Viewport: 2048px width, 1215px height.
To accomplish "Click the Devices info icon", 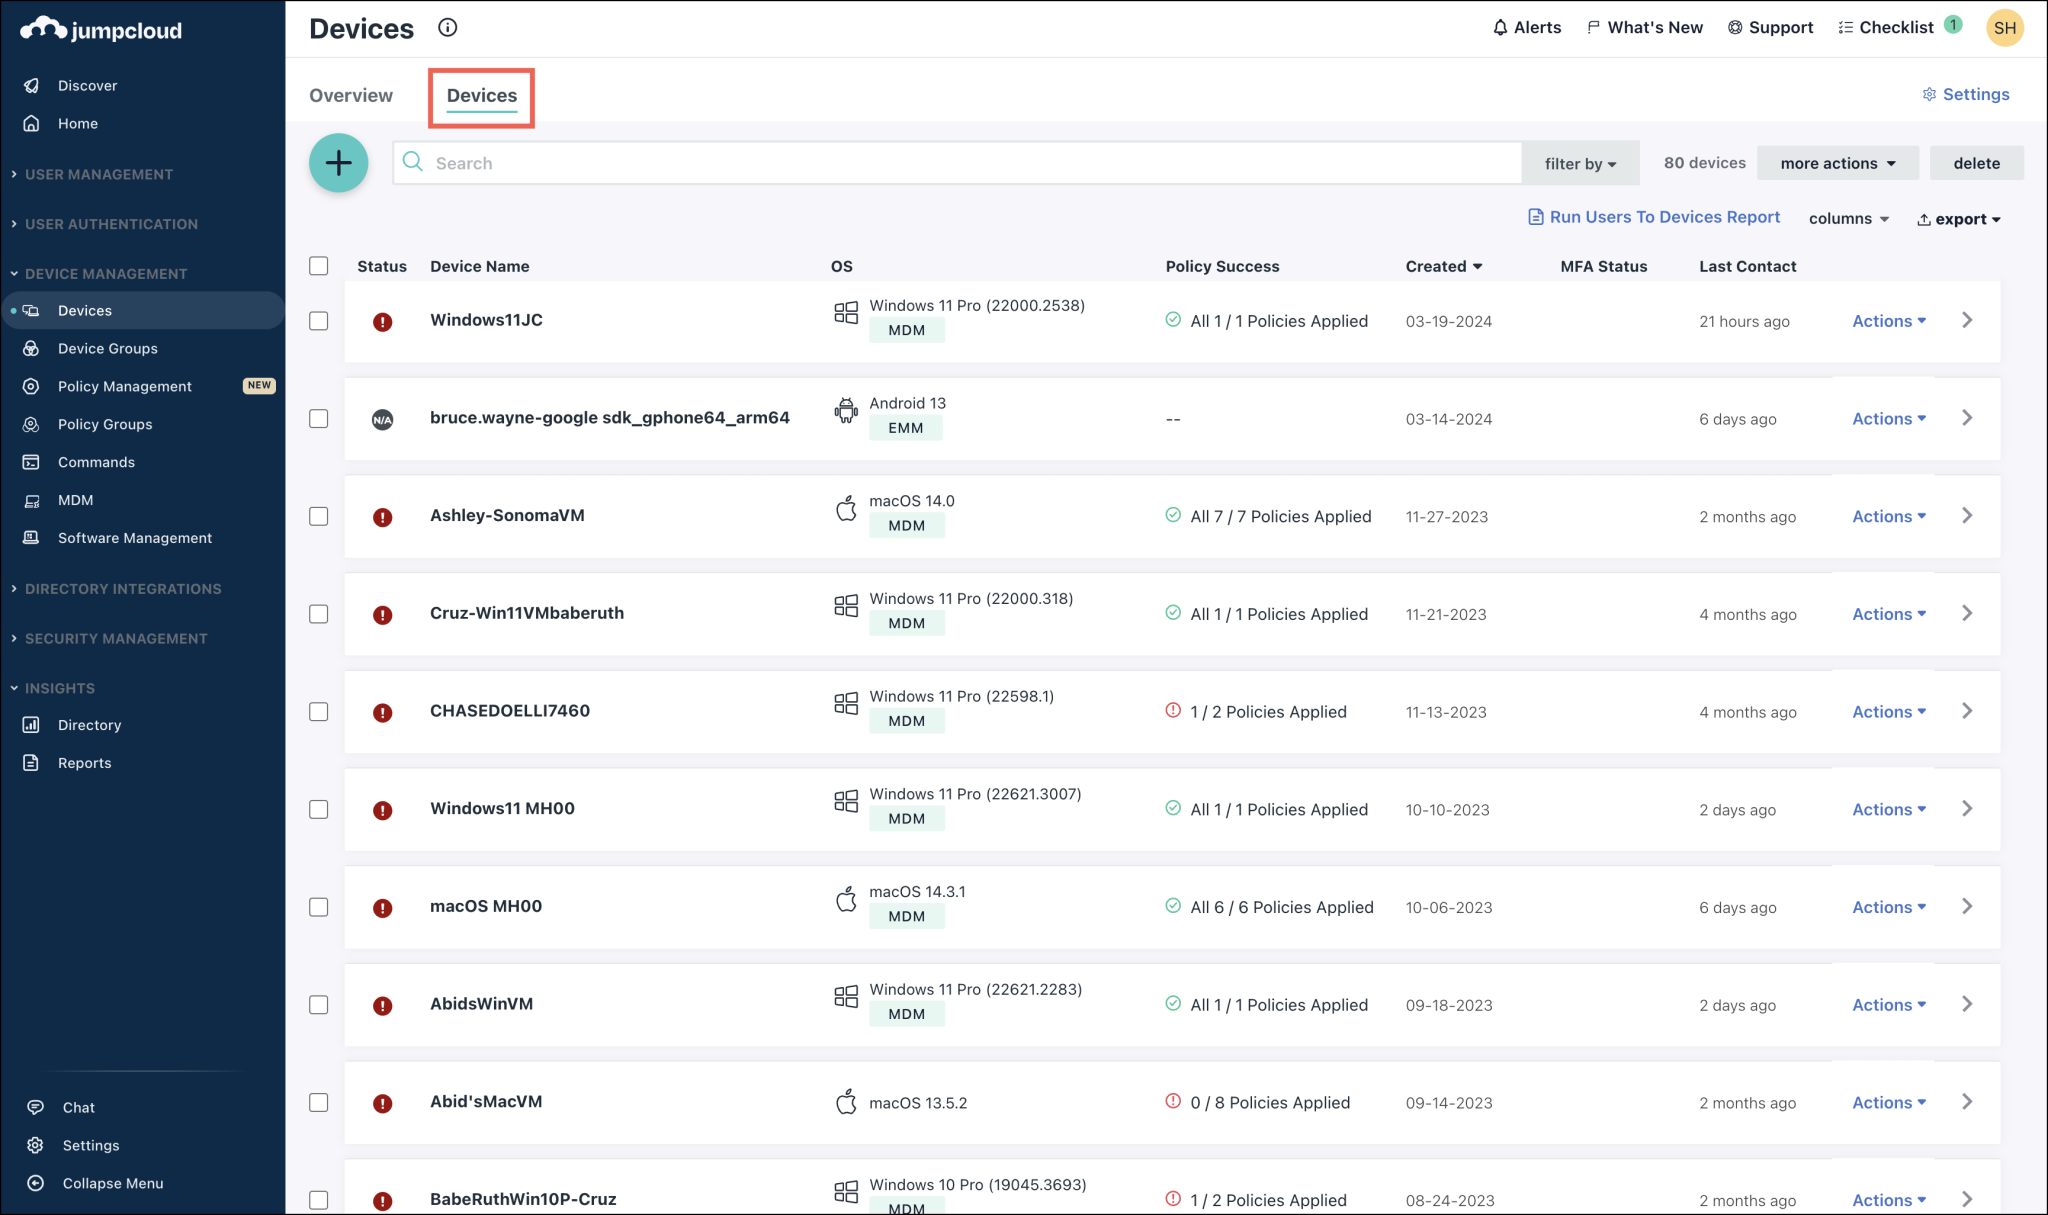I will tap(447, 27).
